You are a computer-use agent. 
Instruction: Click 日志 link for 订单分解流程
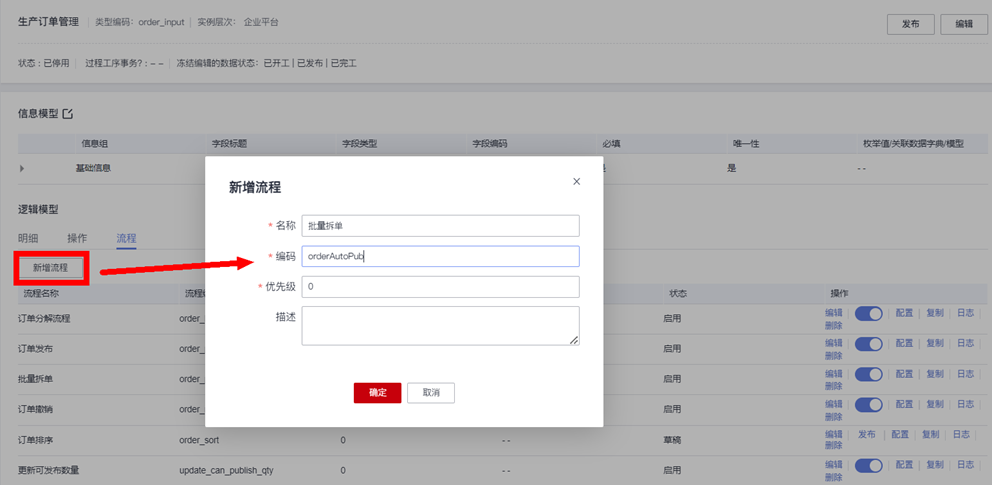[965, 312]
